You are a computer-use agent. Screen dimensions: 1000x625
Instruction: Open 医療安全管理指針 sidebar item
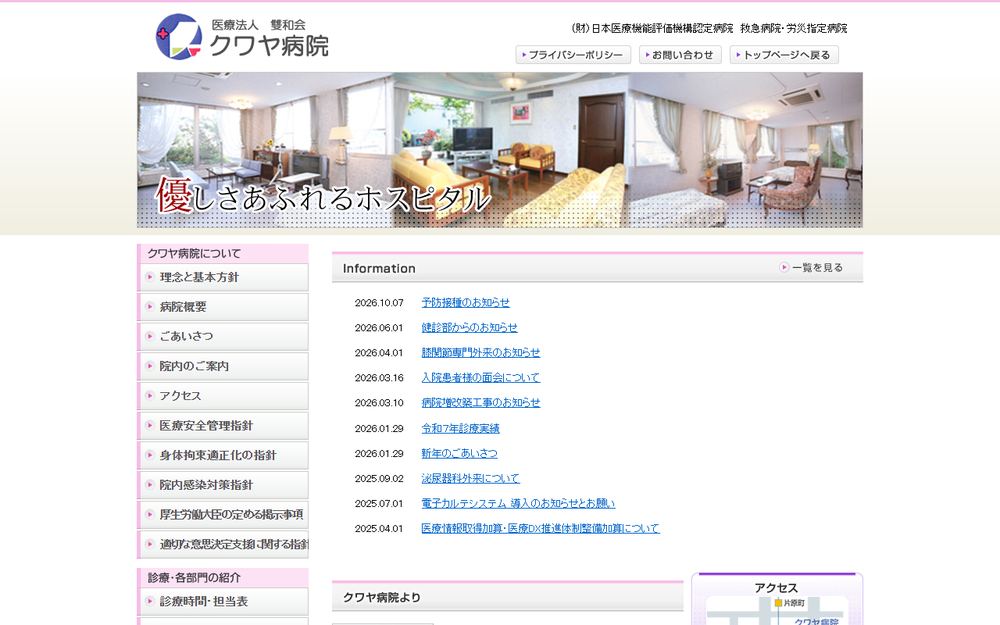(223, 425)
